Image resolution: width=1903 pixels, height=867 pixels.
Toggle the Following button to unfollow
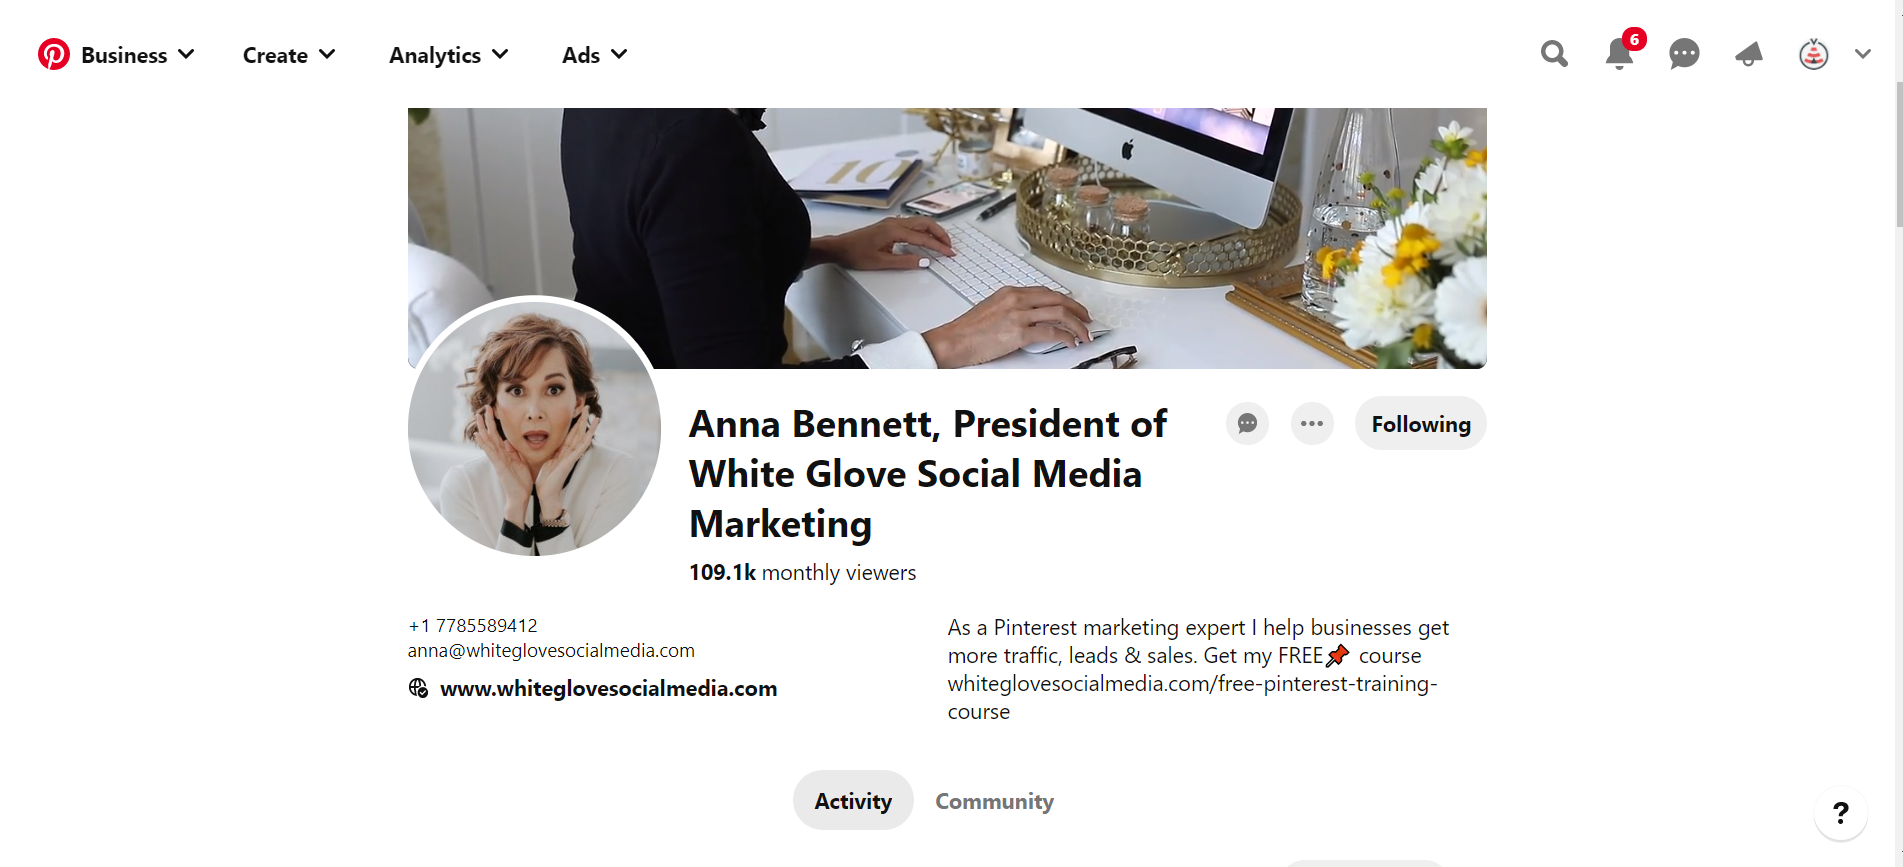(x=1420, y=424)
